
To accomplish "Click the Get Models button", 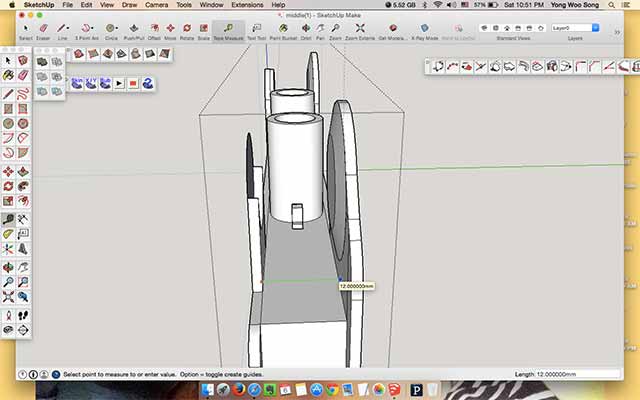I will [x=393, y=31].
